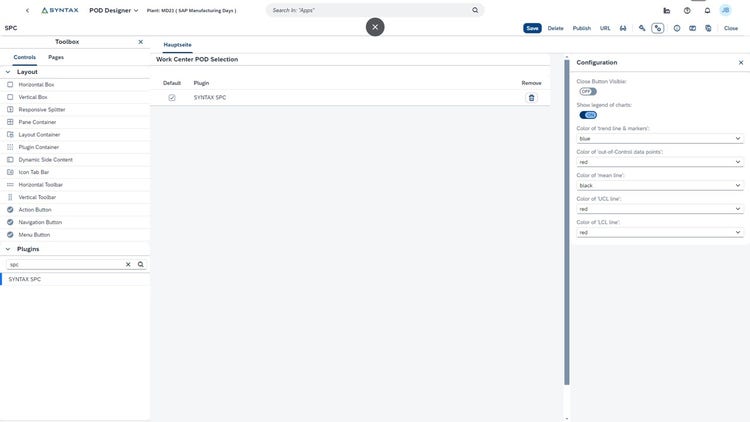Image resolution: width=750 pixels, height=422 pixels.
Task: Click the URL button
Action: pos(605,28)
